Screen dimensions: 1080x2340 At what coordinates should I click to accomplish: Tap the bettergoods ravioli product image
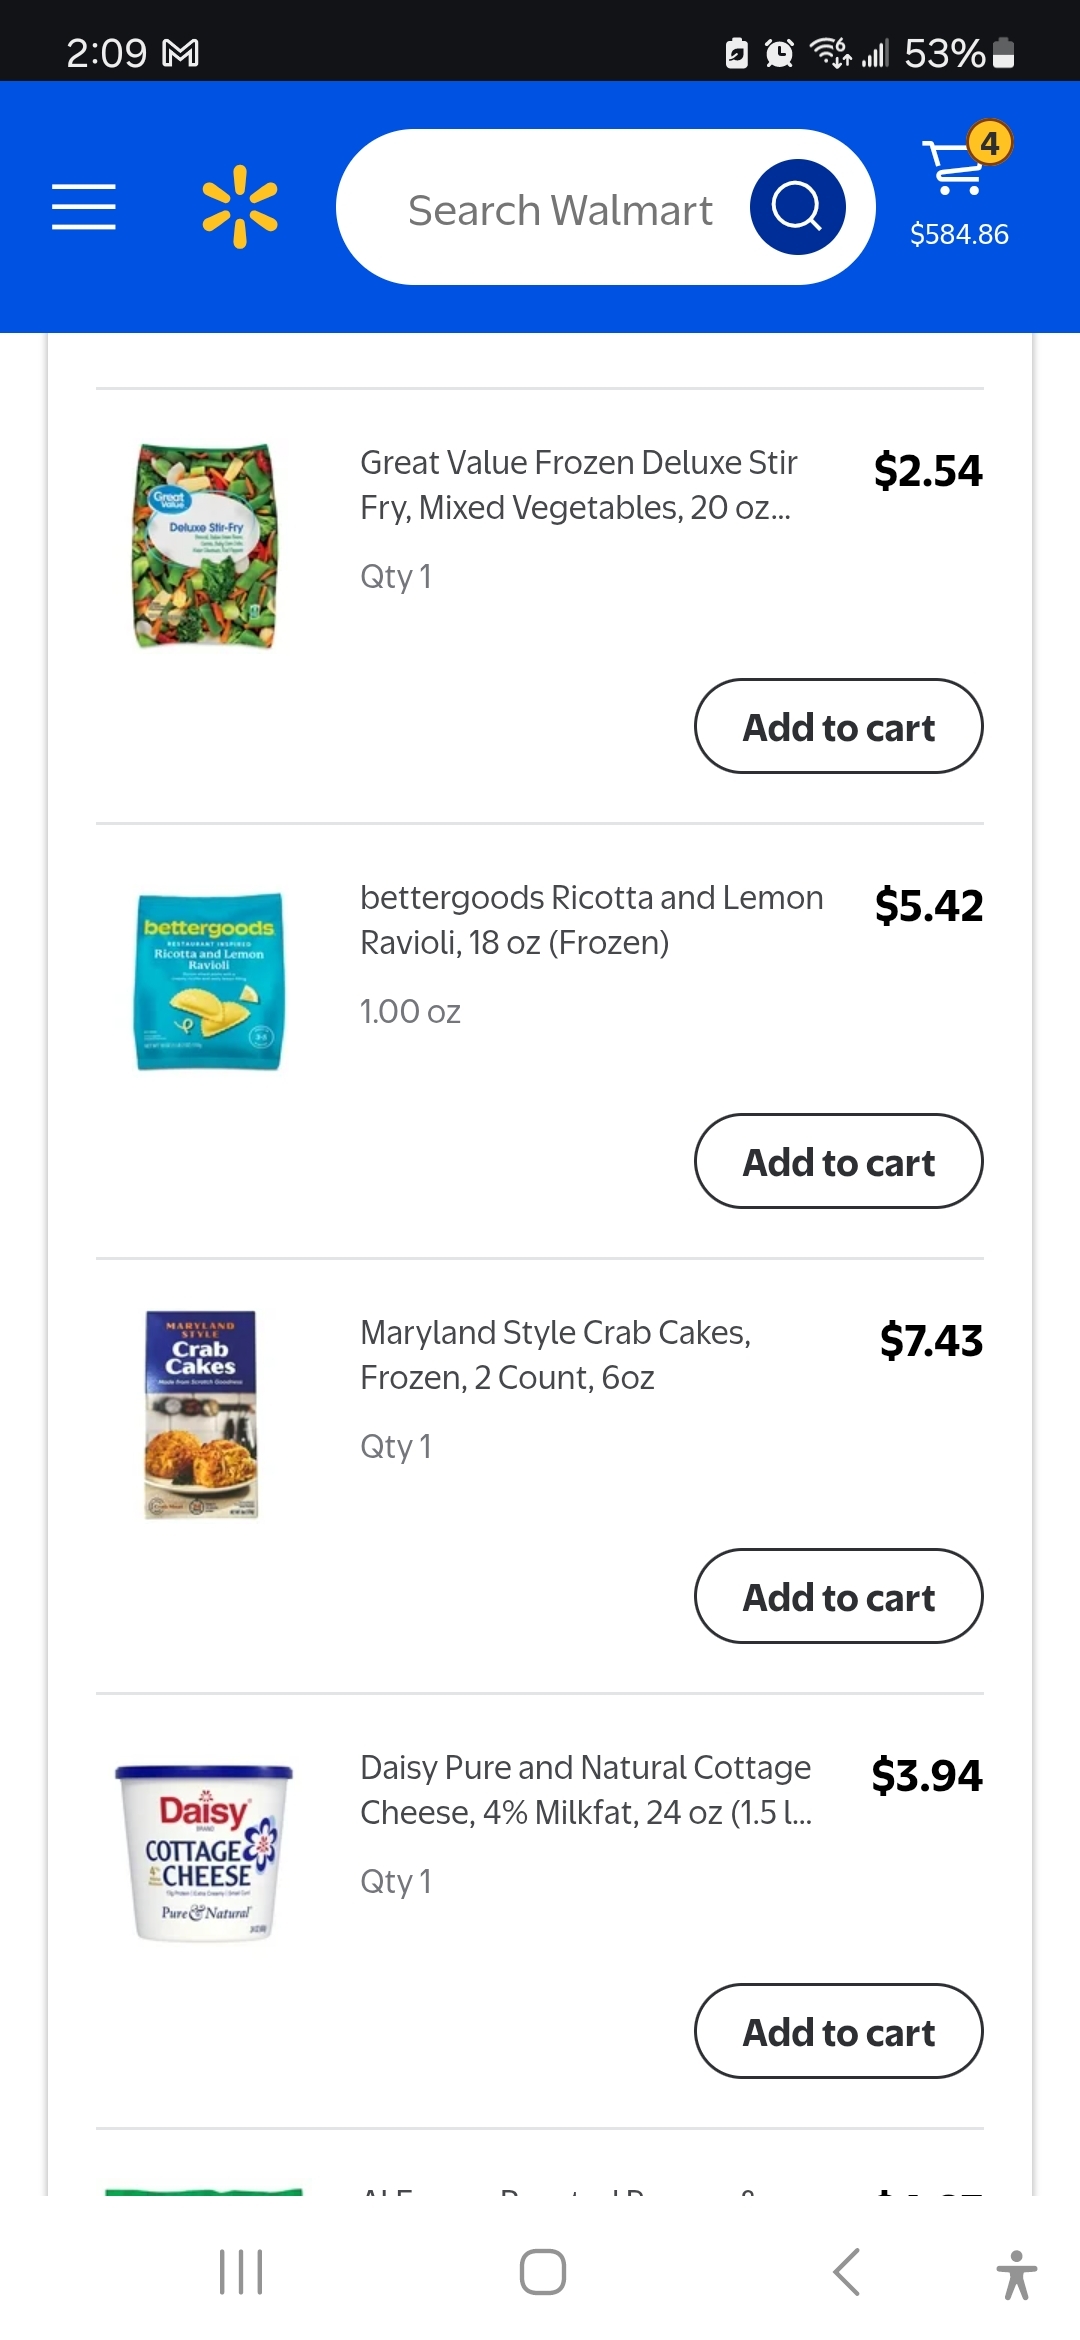(x=208, y=981)
